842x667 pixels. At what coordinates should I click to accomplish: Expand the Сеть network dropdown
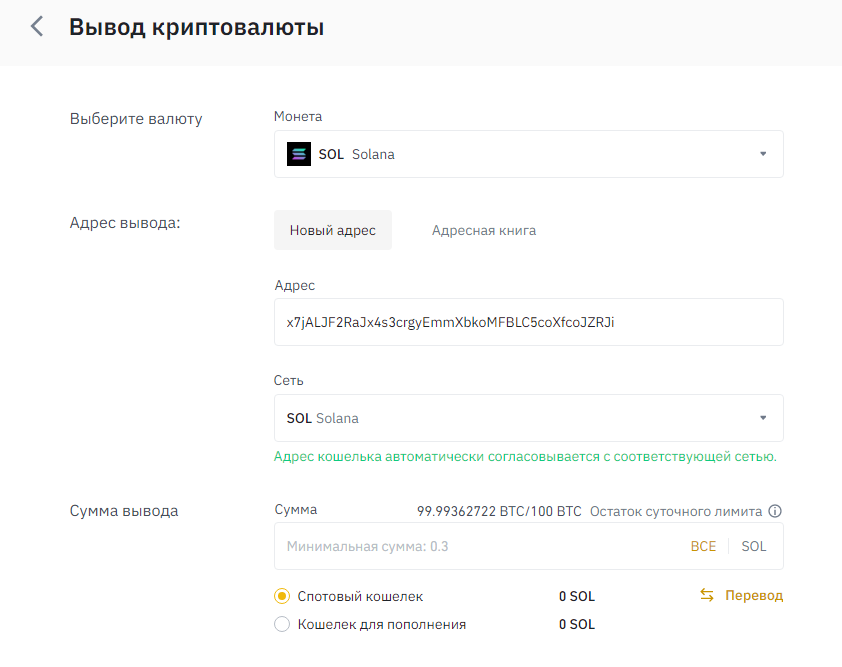528,418
